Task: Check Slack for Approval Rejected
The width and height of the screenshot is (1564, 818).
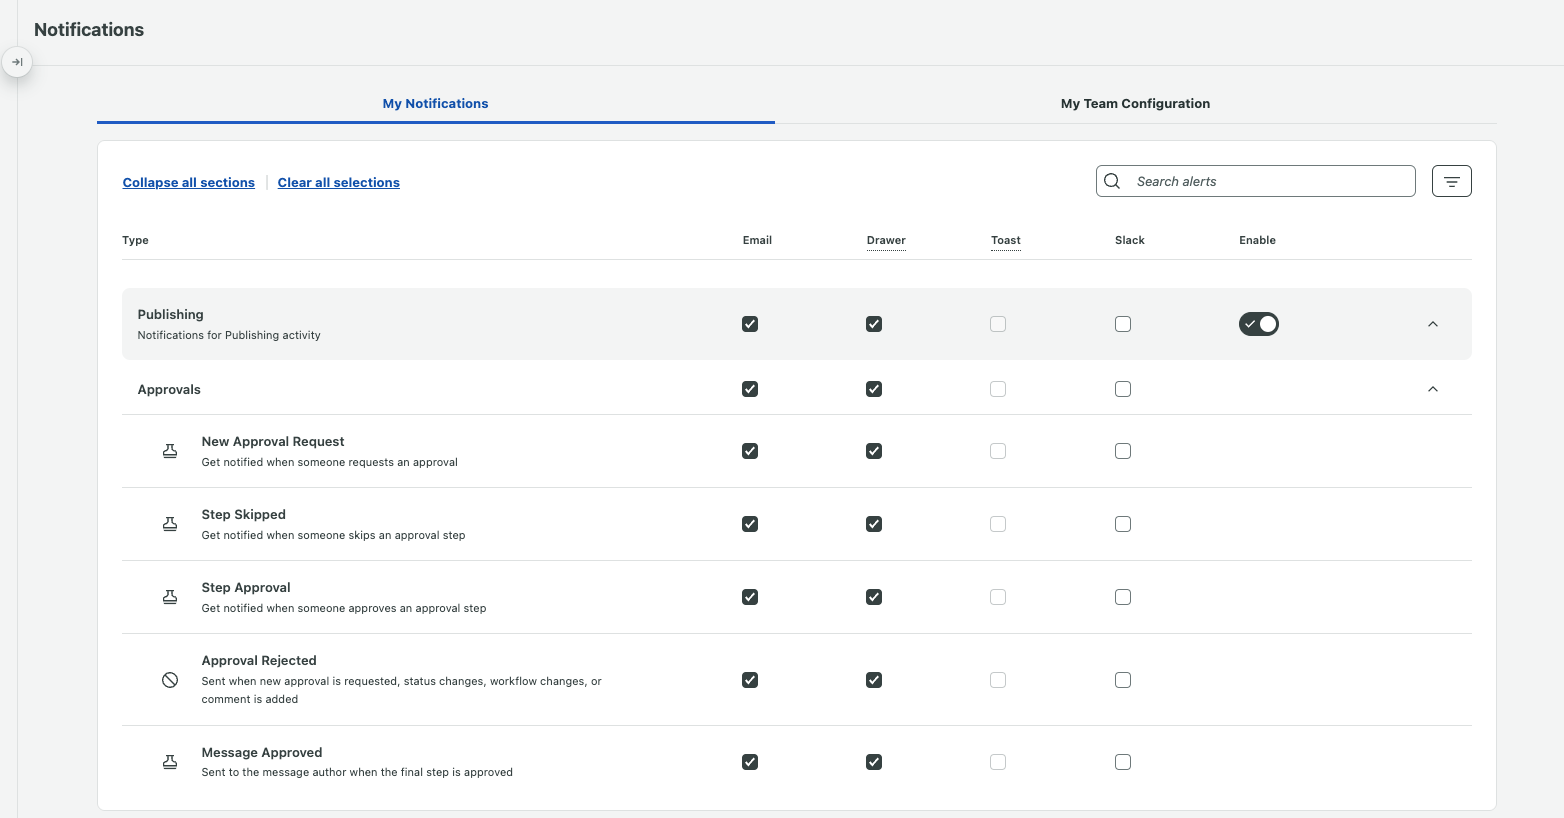Action: click(x=1123, y=680)
